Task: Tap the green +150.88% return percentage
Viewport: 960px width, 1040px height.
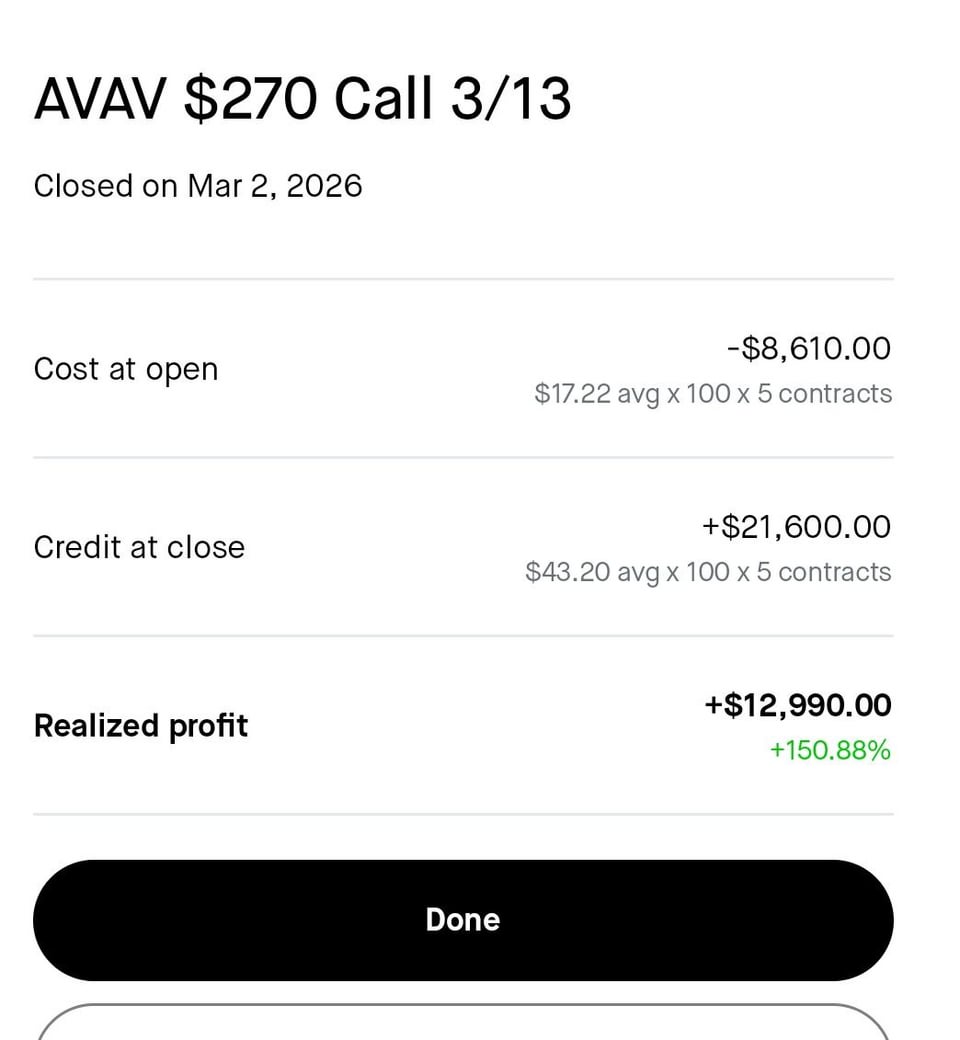Action: 830,750
